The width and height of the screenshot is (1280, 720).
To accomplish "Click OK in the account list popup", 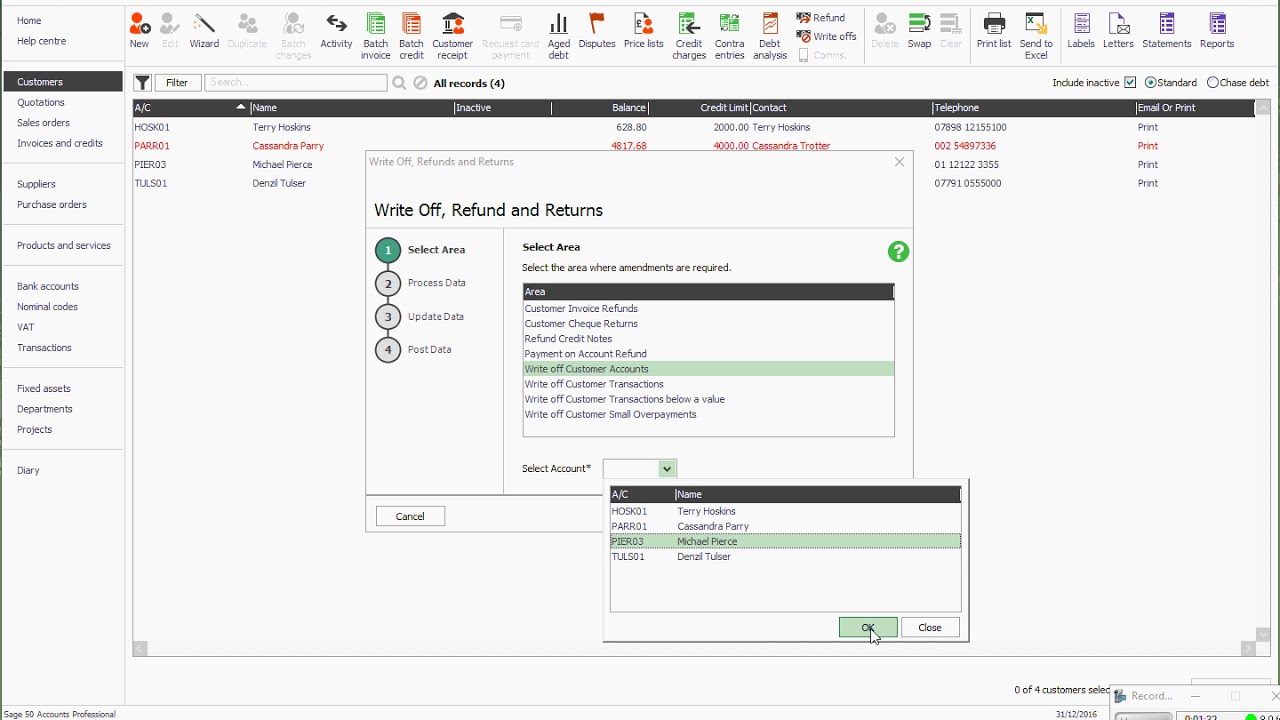I will (868, 627).
